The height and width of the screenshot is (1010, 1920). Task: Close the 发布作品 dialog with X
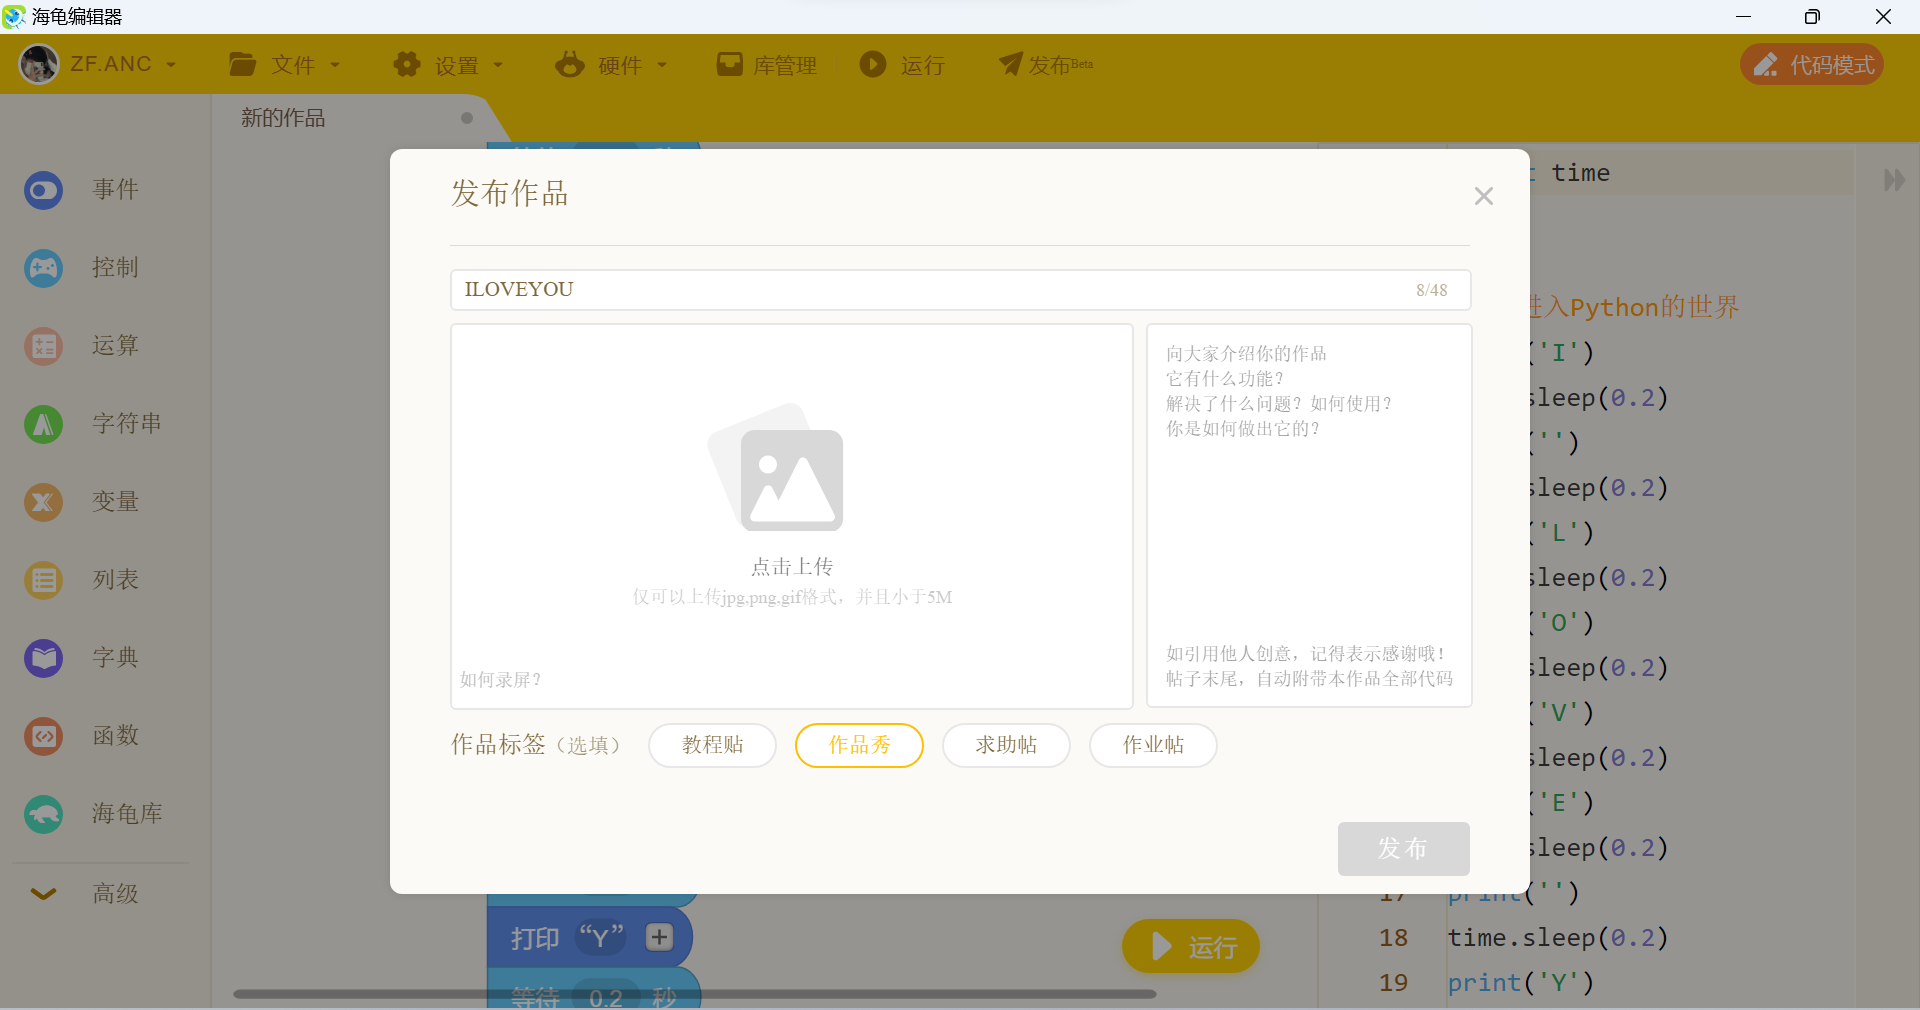pyautogui.click(x=1484, y=196)
